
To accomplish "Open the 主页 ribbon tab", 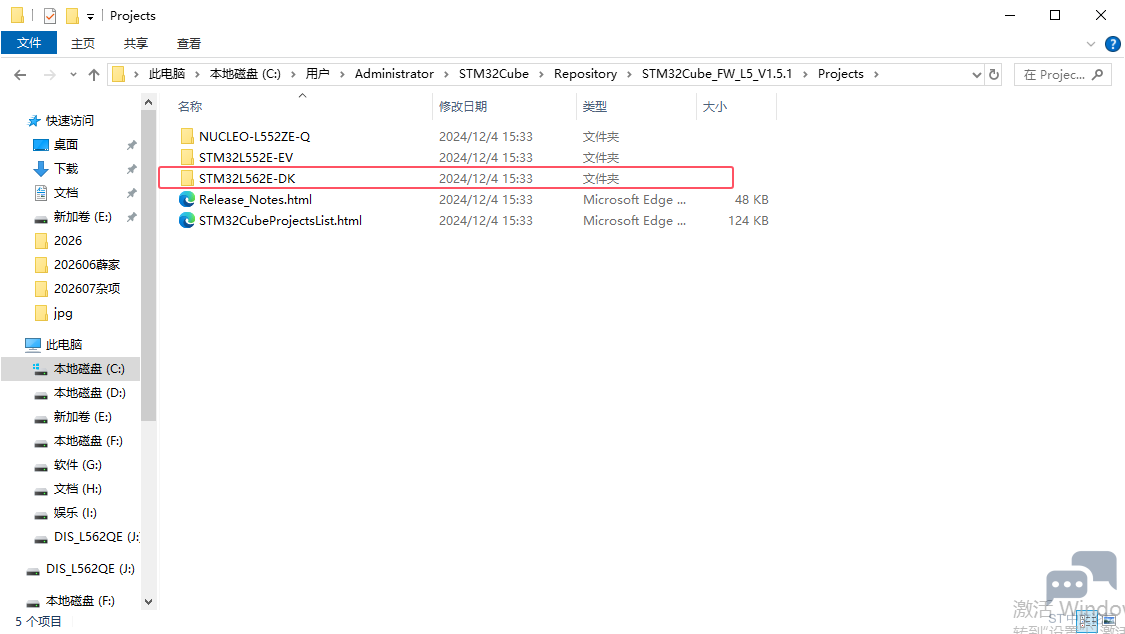I will click(x=83, y=43).
